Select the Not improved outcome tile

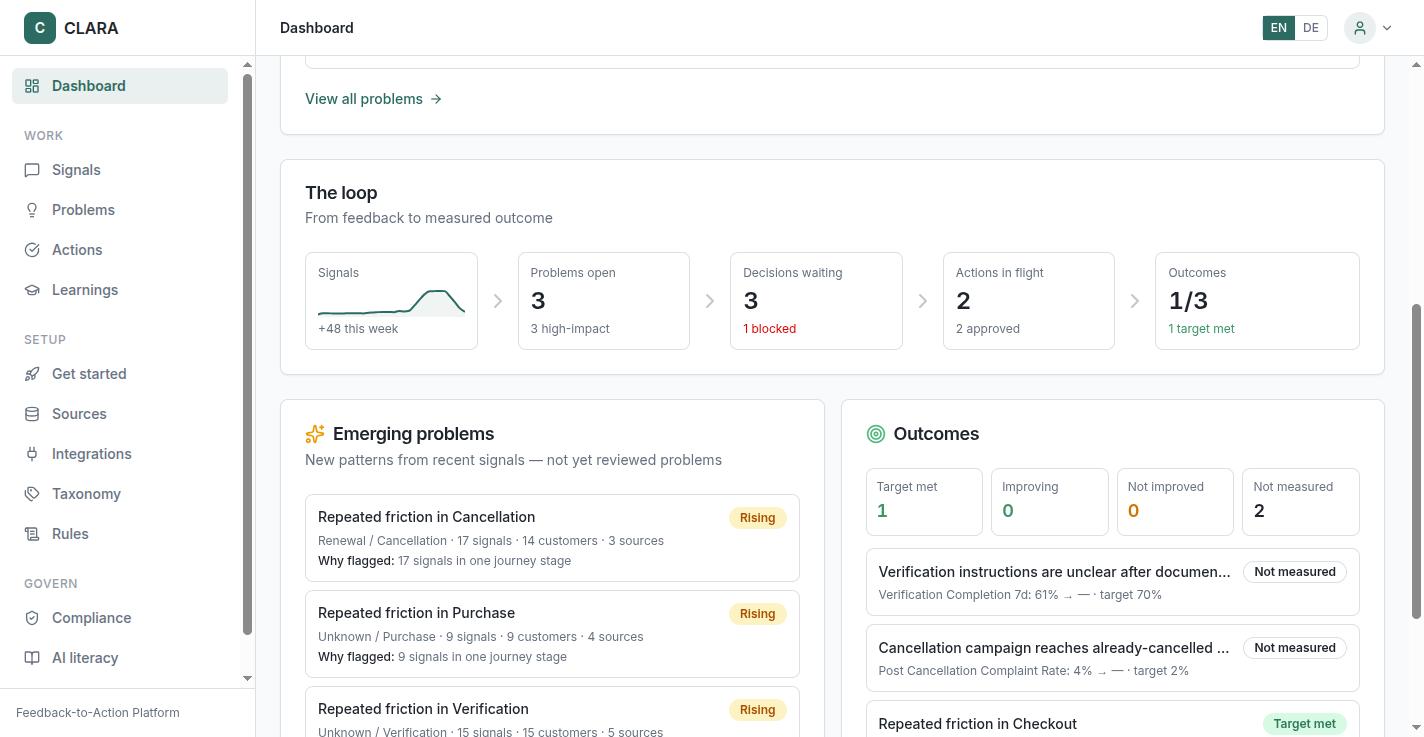pyautogui.click(x=1175, y=502)
